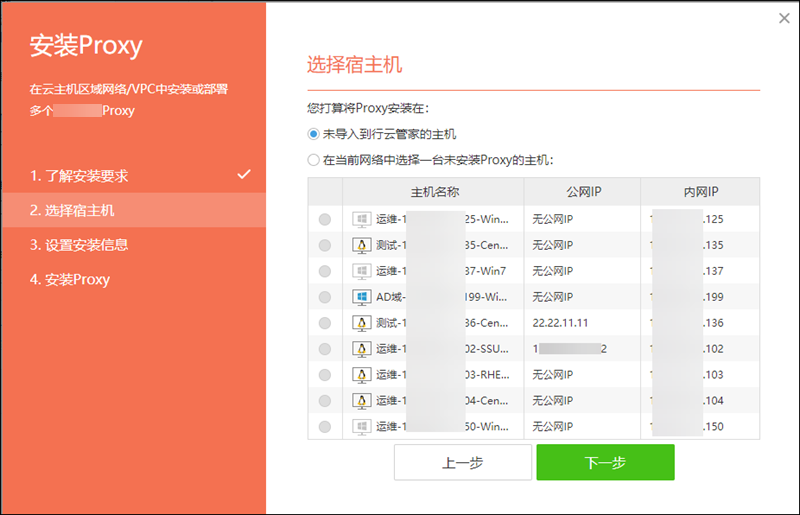Click Linux icon of host with 22.22.11.11
The image size is (800, 515).
[361, 323]
